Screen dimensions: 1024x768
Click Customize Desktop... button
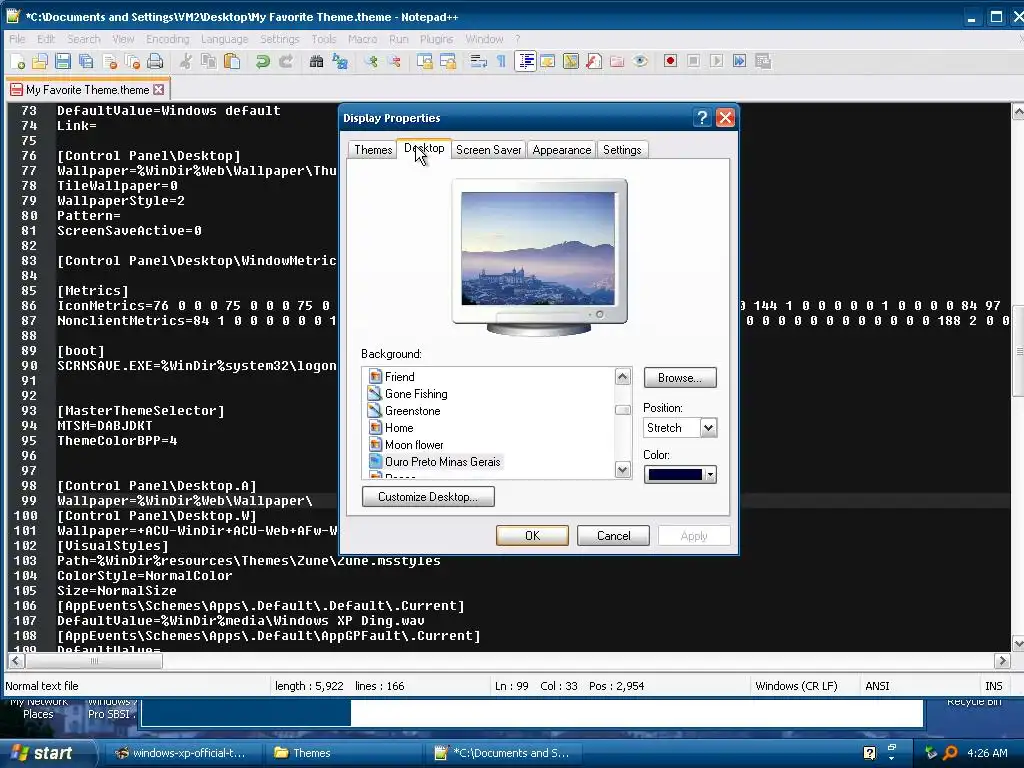(x=428, y=496)
